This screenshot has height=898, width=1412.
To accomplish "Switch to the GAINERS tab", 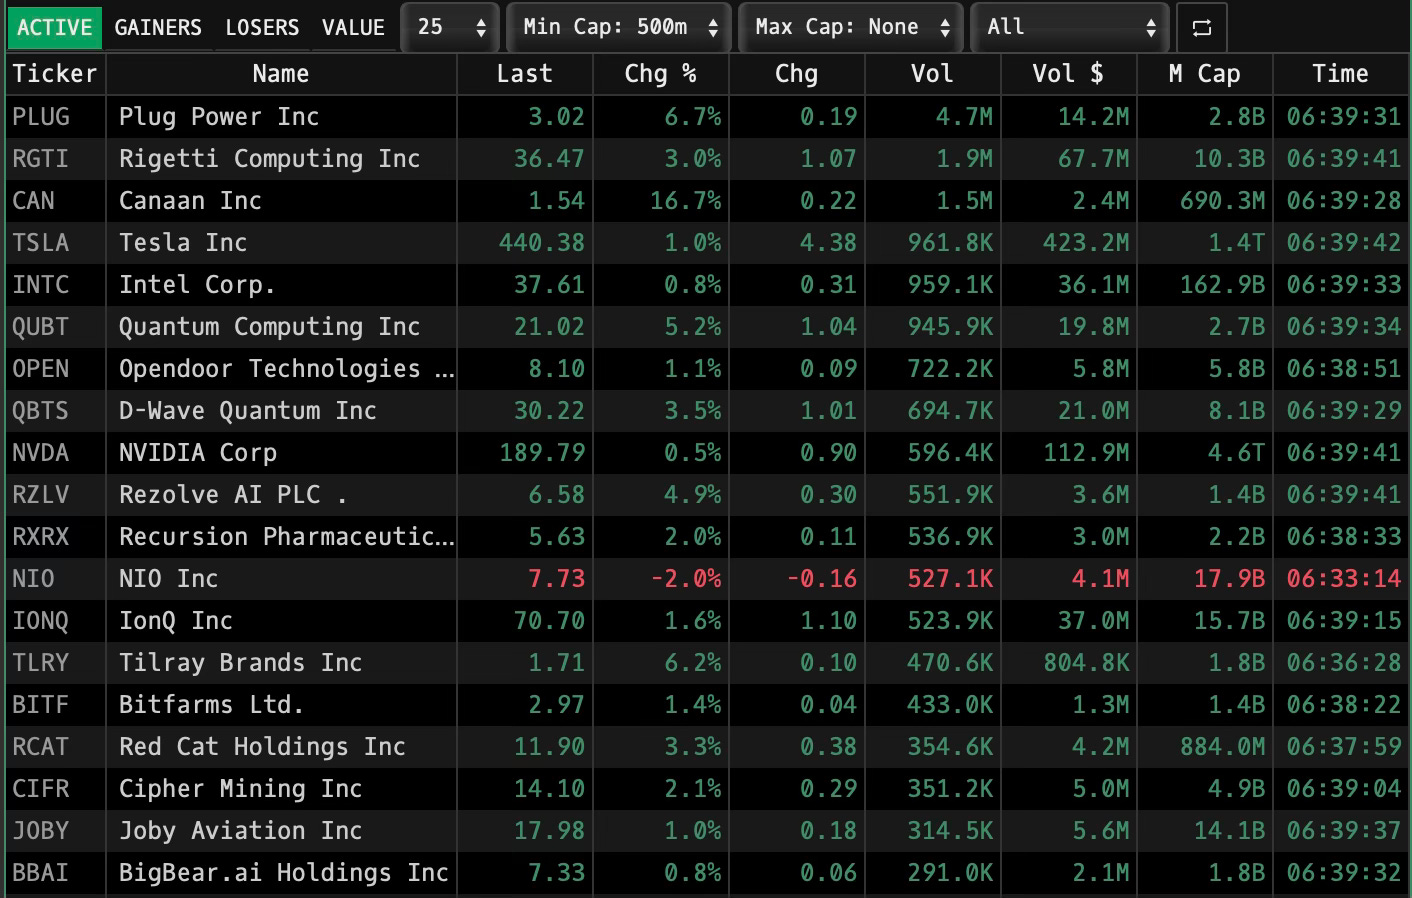I will coord(158,28).
